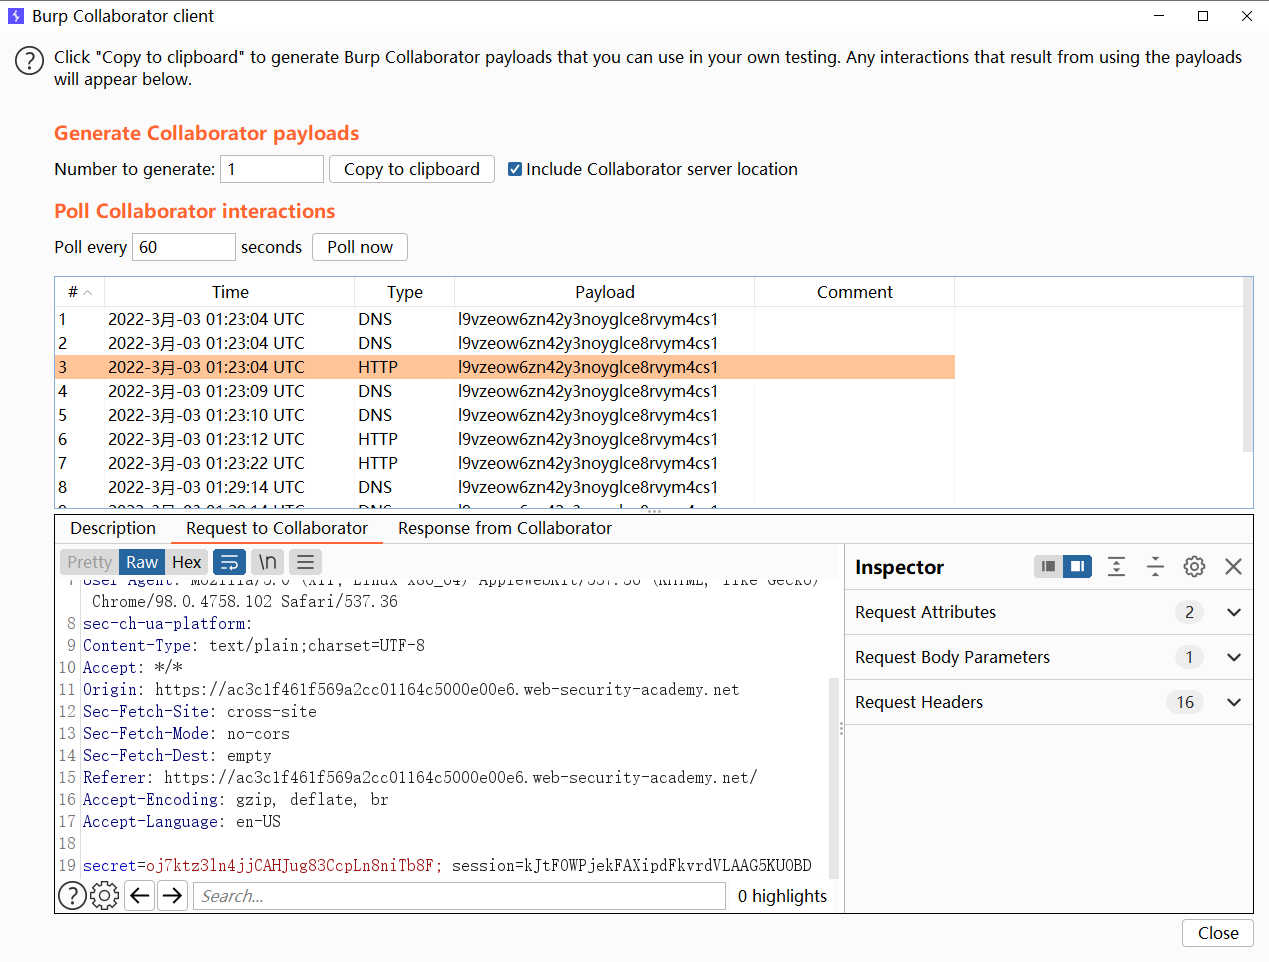Click the Referer header line

420,777
